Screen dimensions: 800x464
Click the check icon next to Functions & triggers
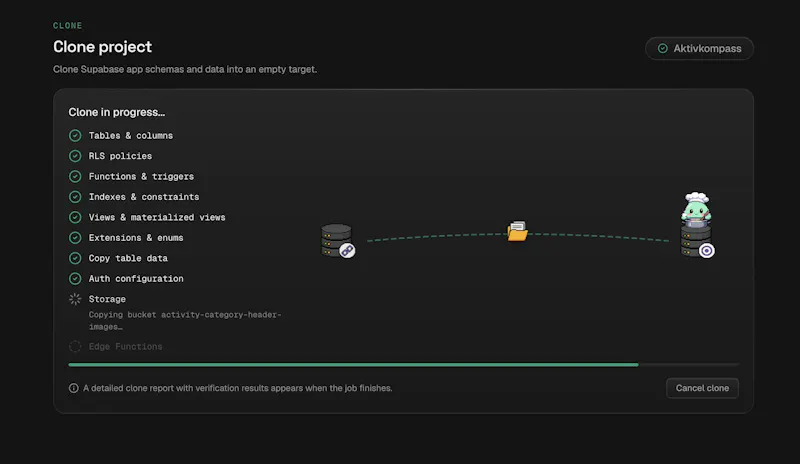pyautogui.click(x=75, y=176)
